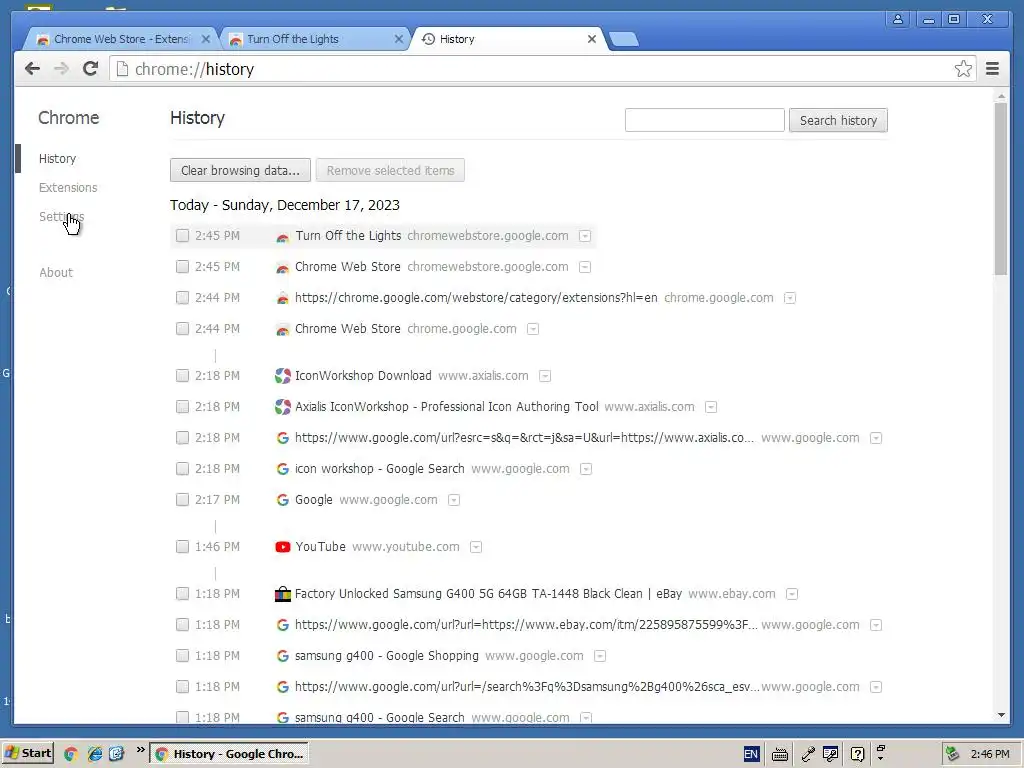The height and width of the screenshot is (768, 1024).
Task: Open dropdown for Axialis IconWorkshop Professional entry
Action: click(x=711, y=407)
